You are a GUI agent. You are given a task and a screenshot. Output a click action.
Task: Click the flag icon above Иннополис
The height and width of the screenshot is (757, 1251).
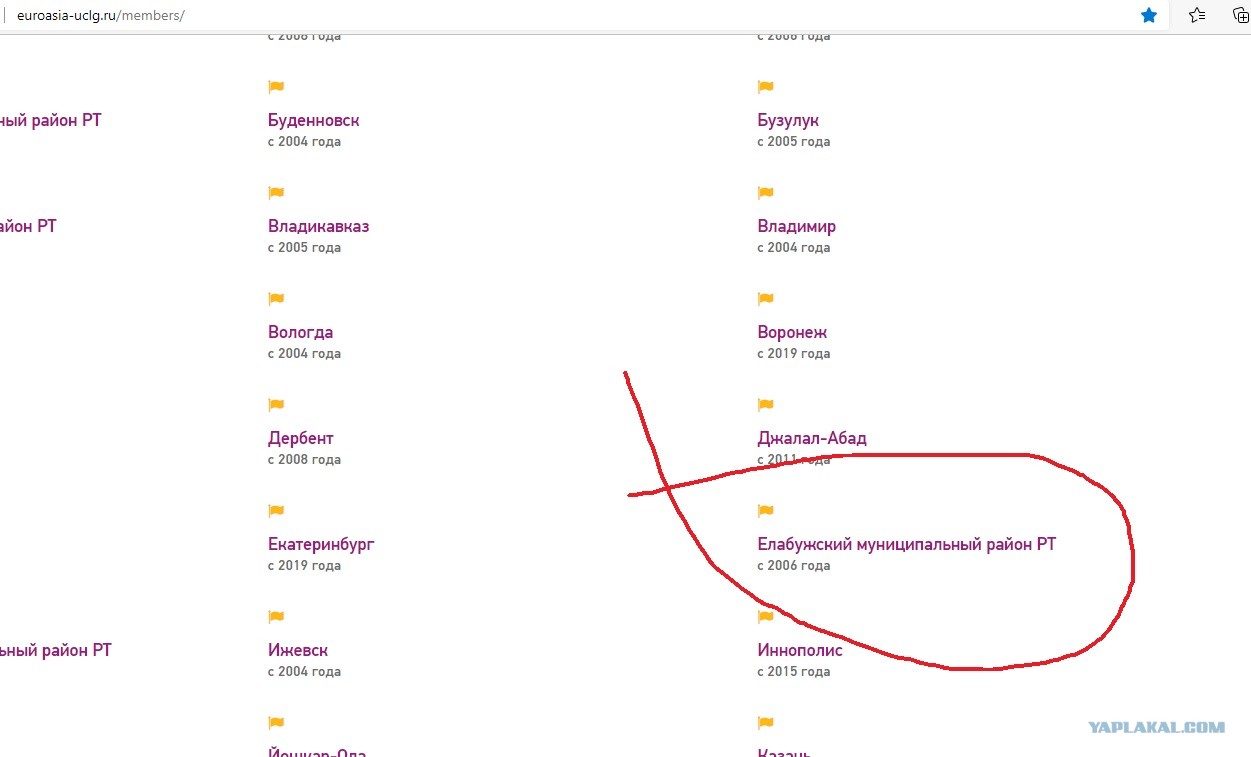point(766,617)
